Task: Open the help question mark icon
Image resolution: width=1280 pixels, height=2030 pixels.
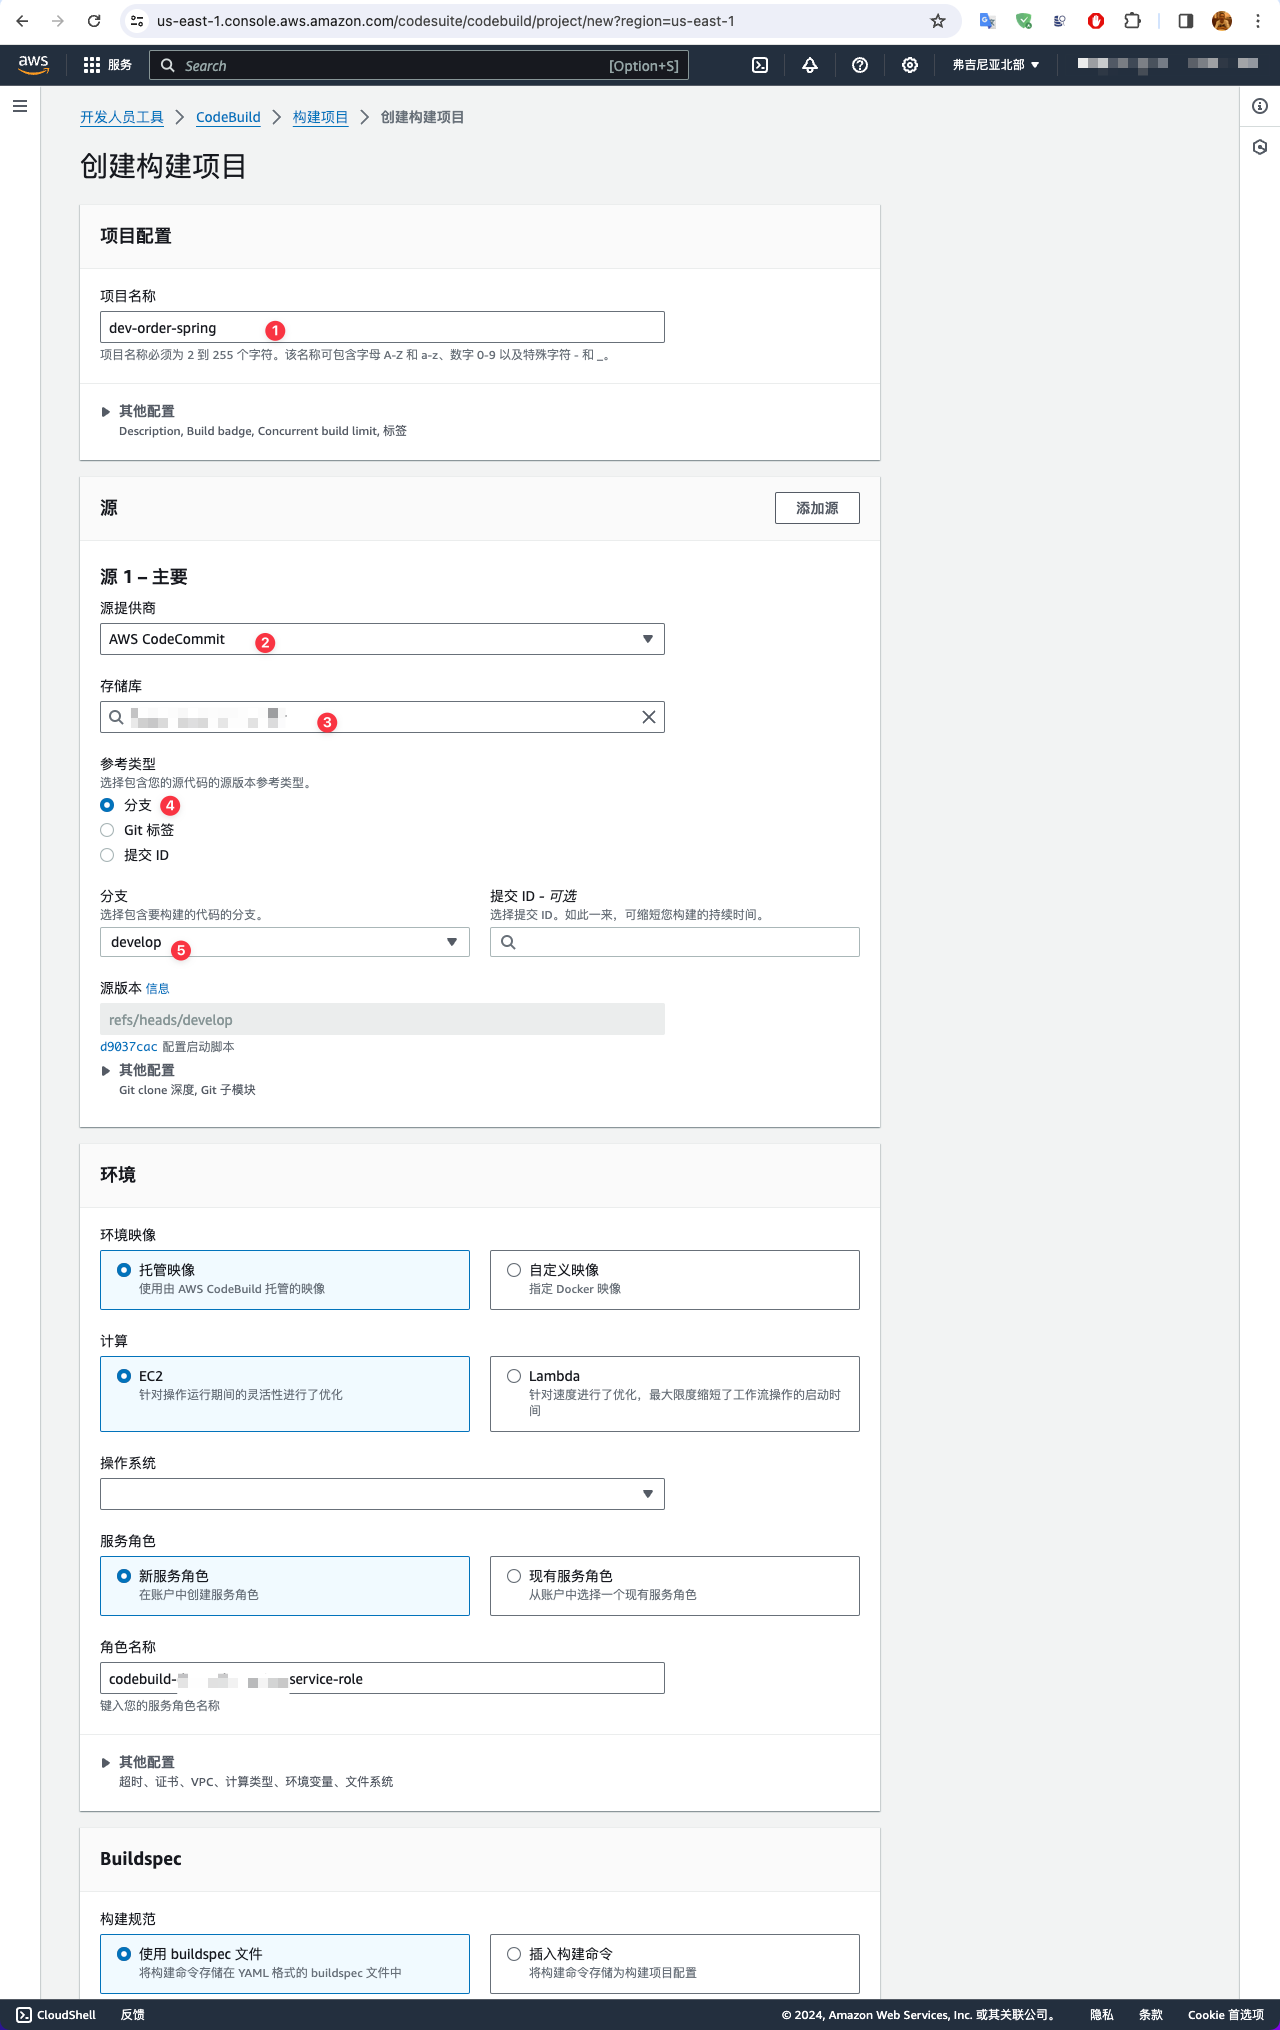Action: [860, 65]
